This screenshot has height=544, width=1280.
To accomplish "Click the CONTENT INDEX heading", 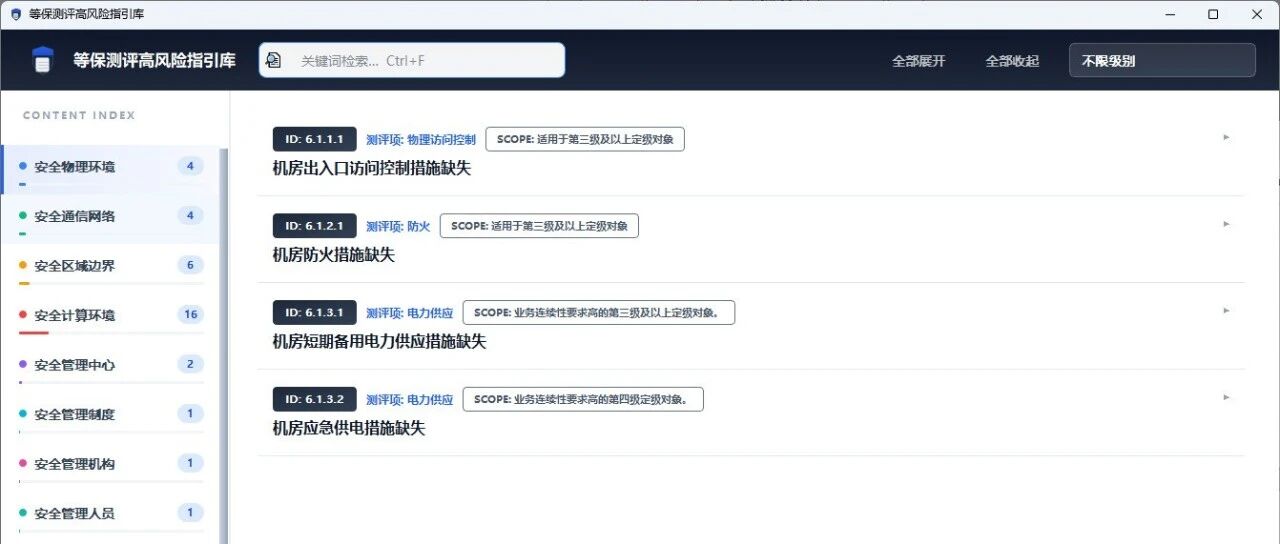I will point(79,115).
